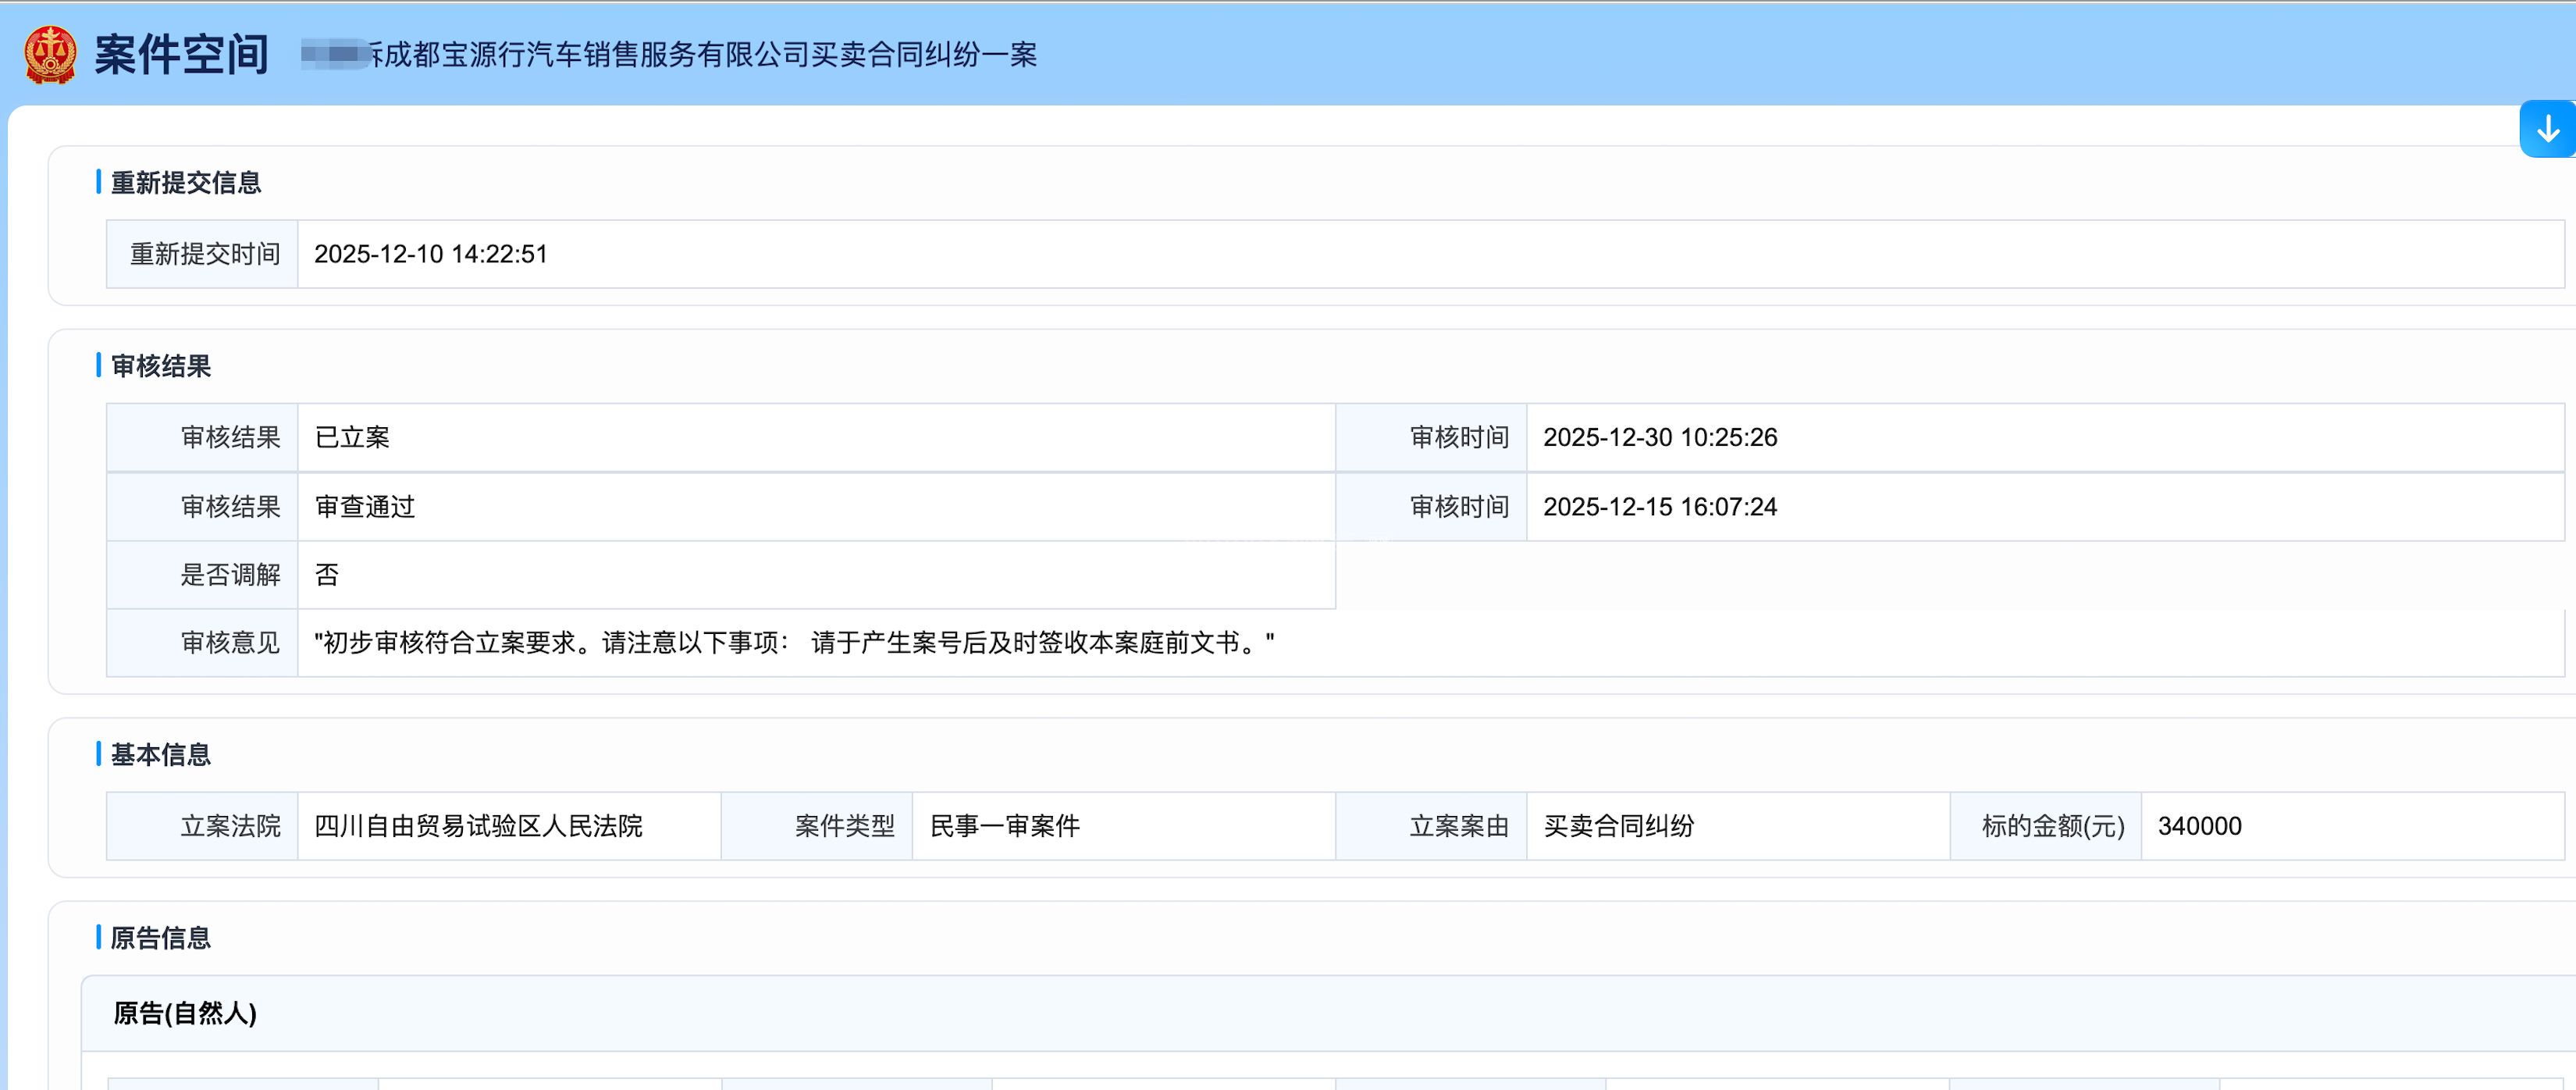The height and width of the screenshot is (1090, 2576).
Task: Click the case type 民事一审案件
Action: tap(1004, 826)
